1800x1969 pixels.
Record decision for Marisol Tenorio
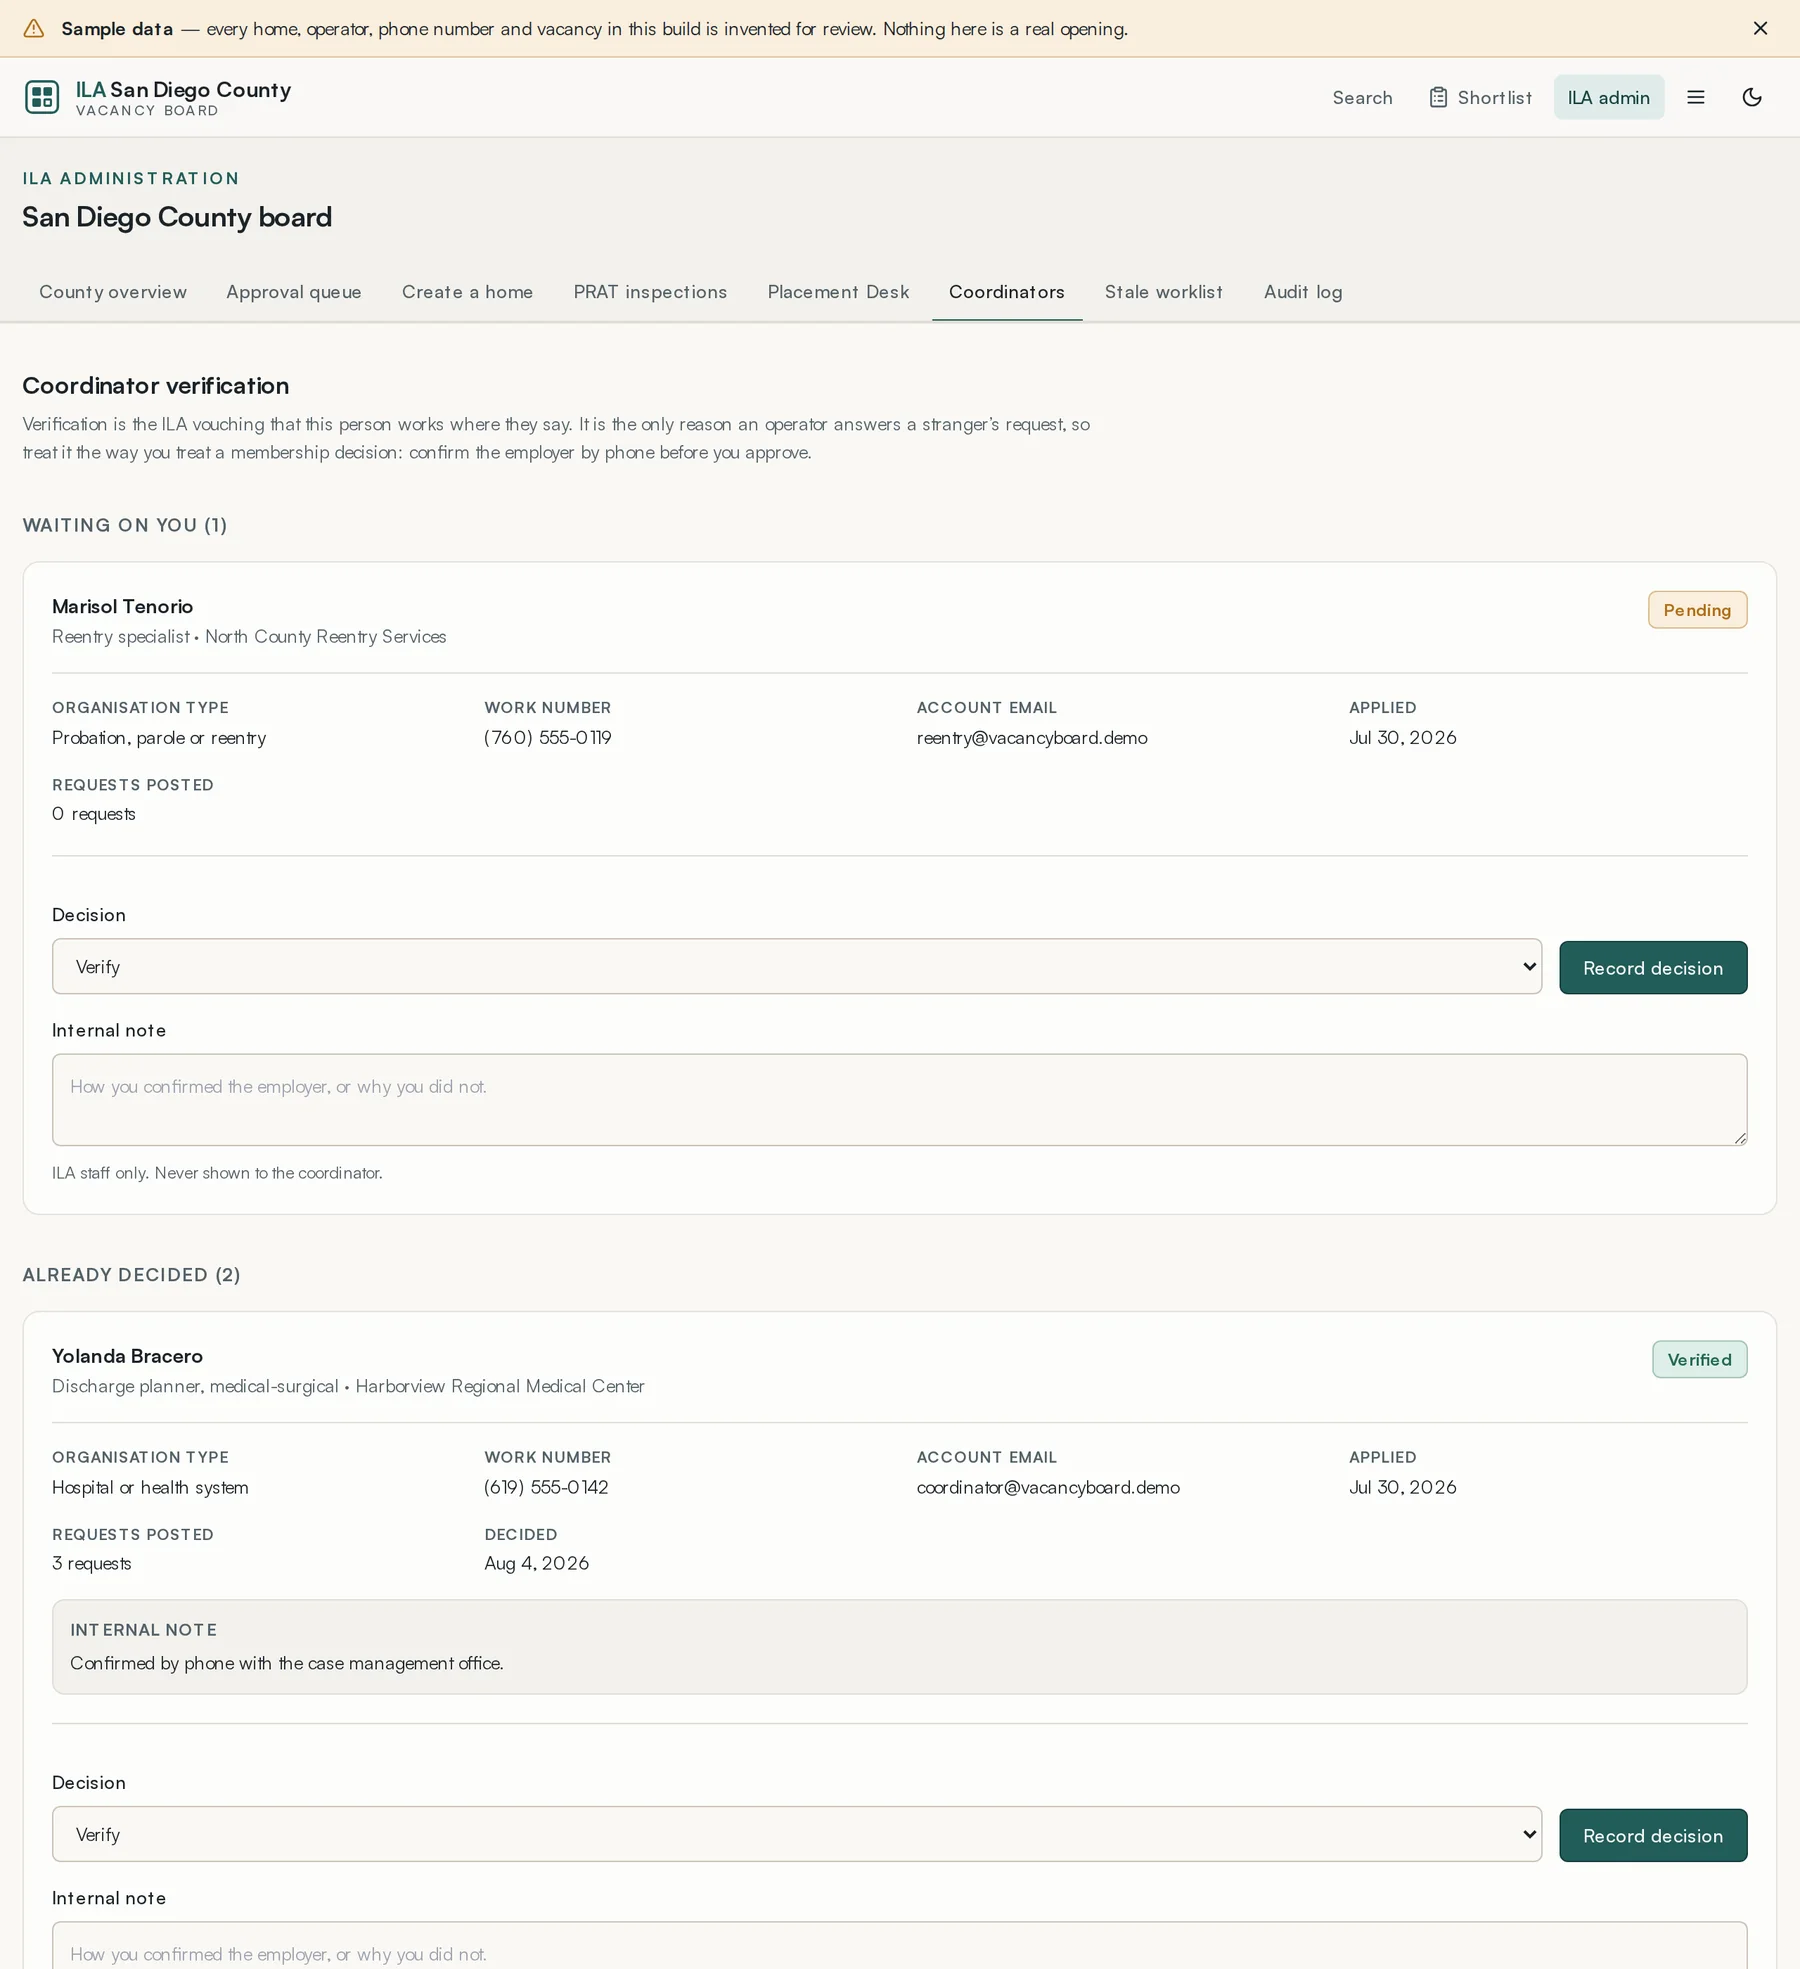(x=1652, y=967)
